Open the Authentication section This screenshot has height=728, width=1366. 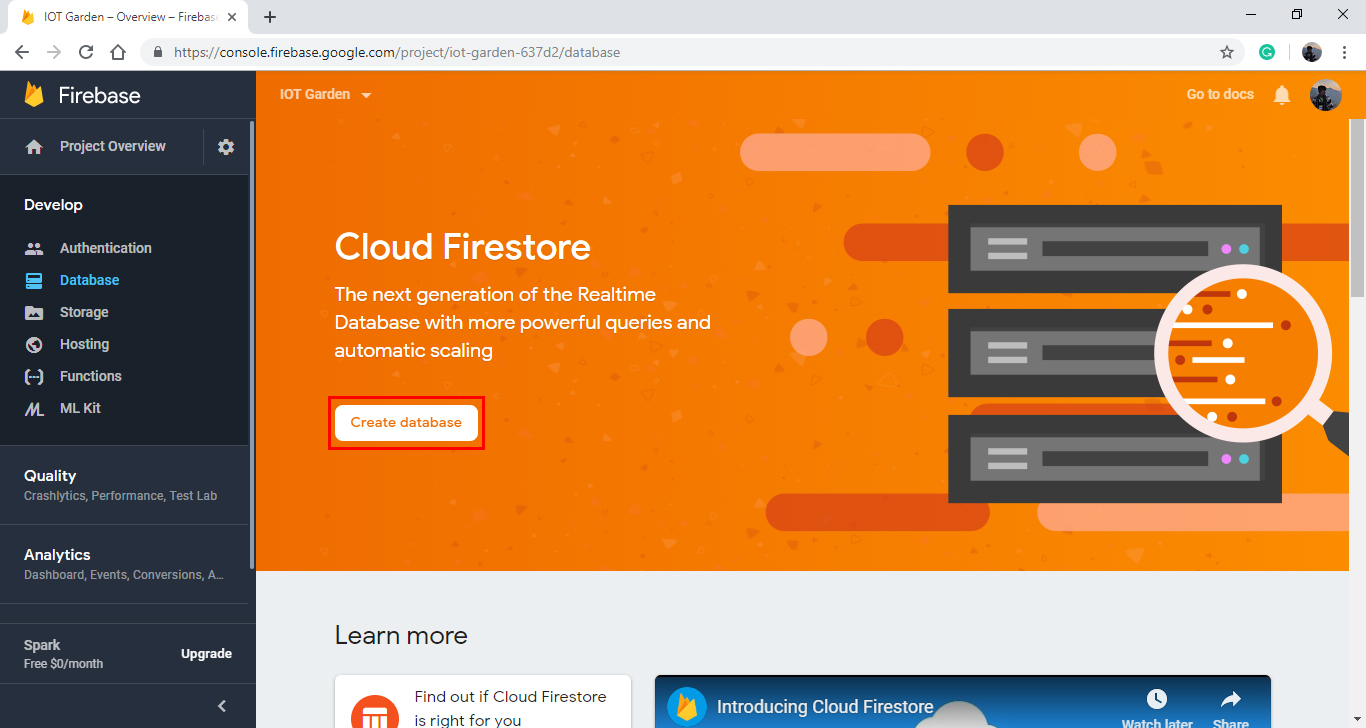(105, 247)
